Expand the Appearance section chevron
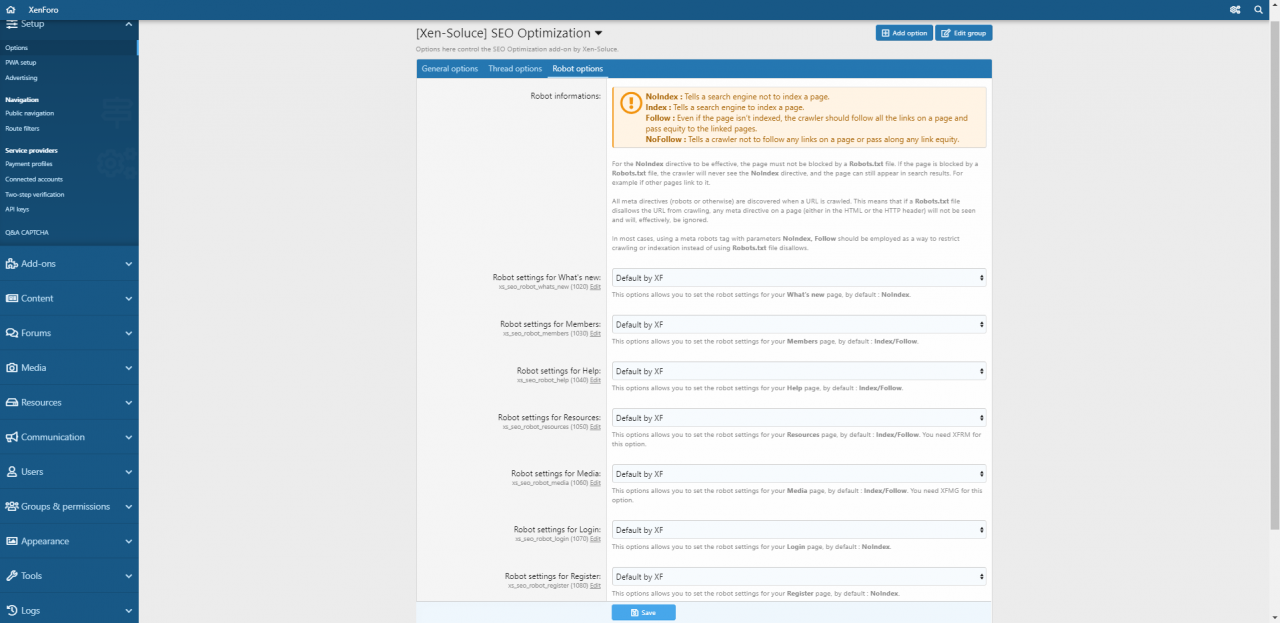The width and height of the screenshot is (1280, 623). [129, 541]
